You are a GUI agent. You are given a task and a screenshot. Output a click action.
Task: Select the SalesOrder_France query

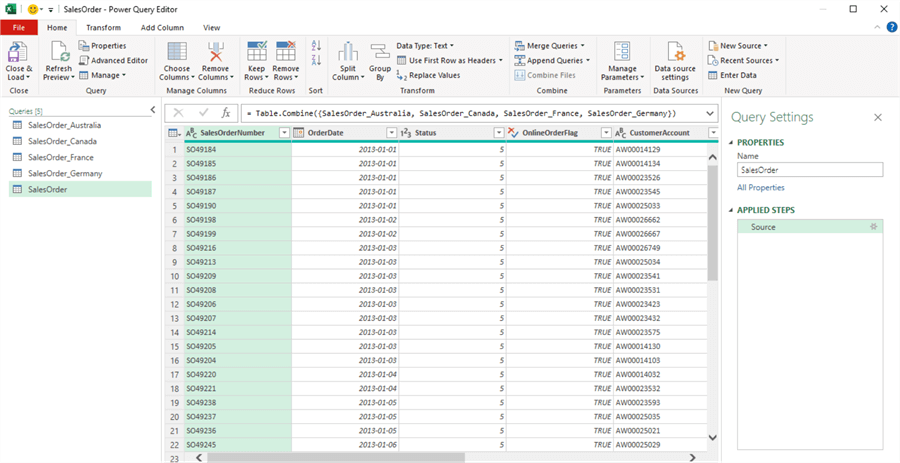(80, 157)
